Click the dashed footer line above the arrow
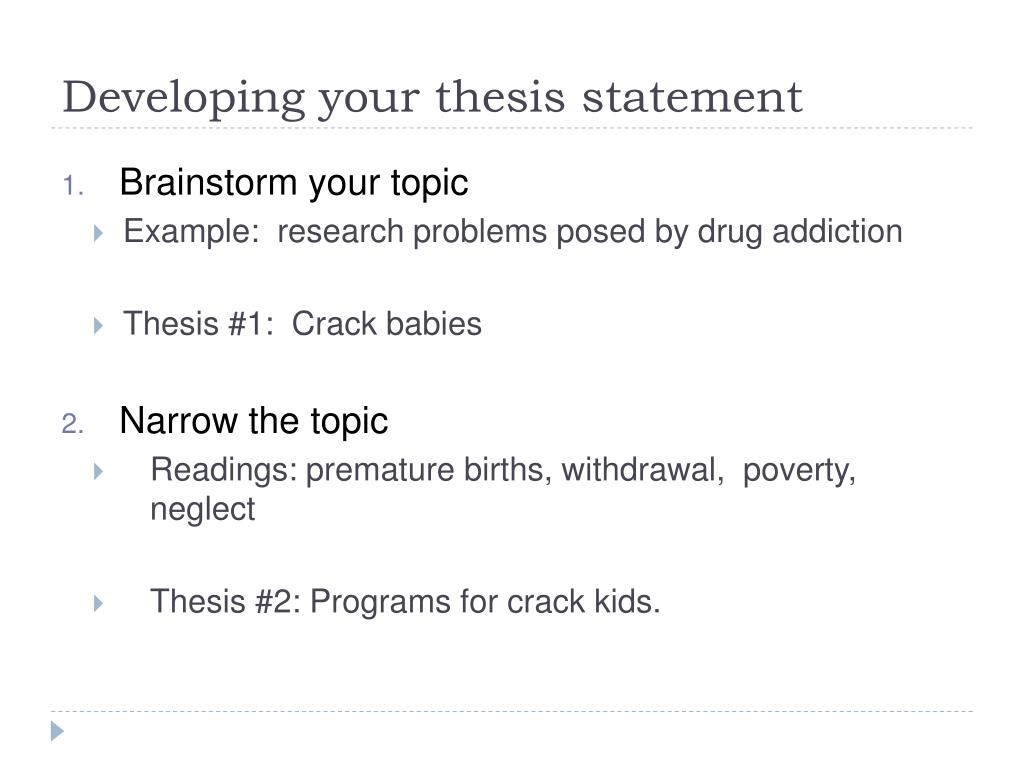 pos(512,711)
